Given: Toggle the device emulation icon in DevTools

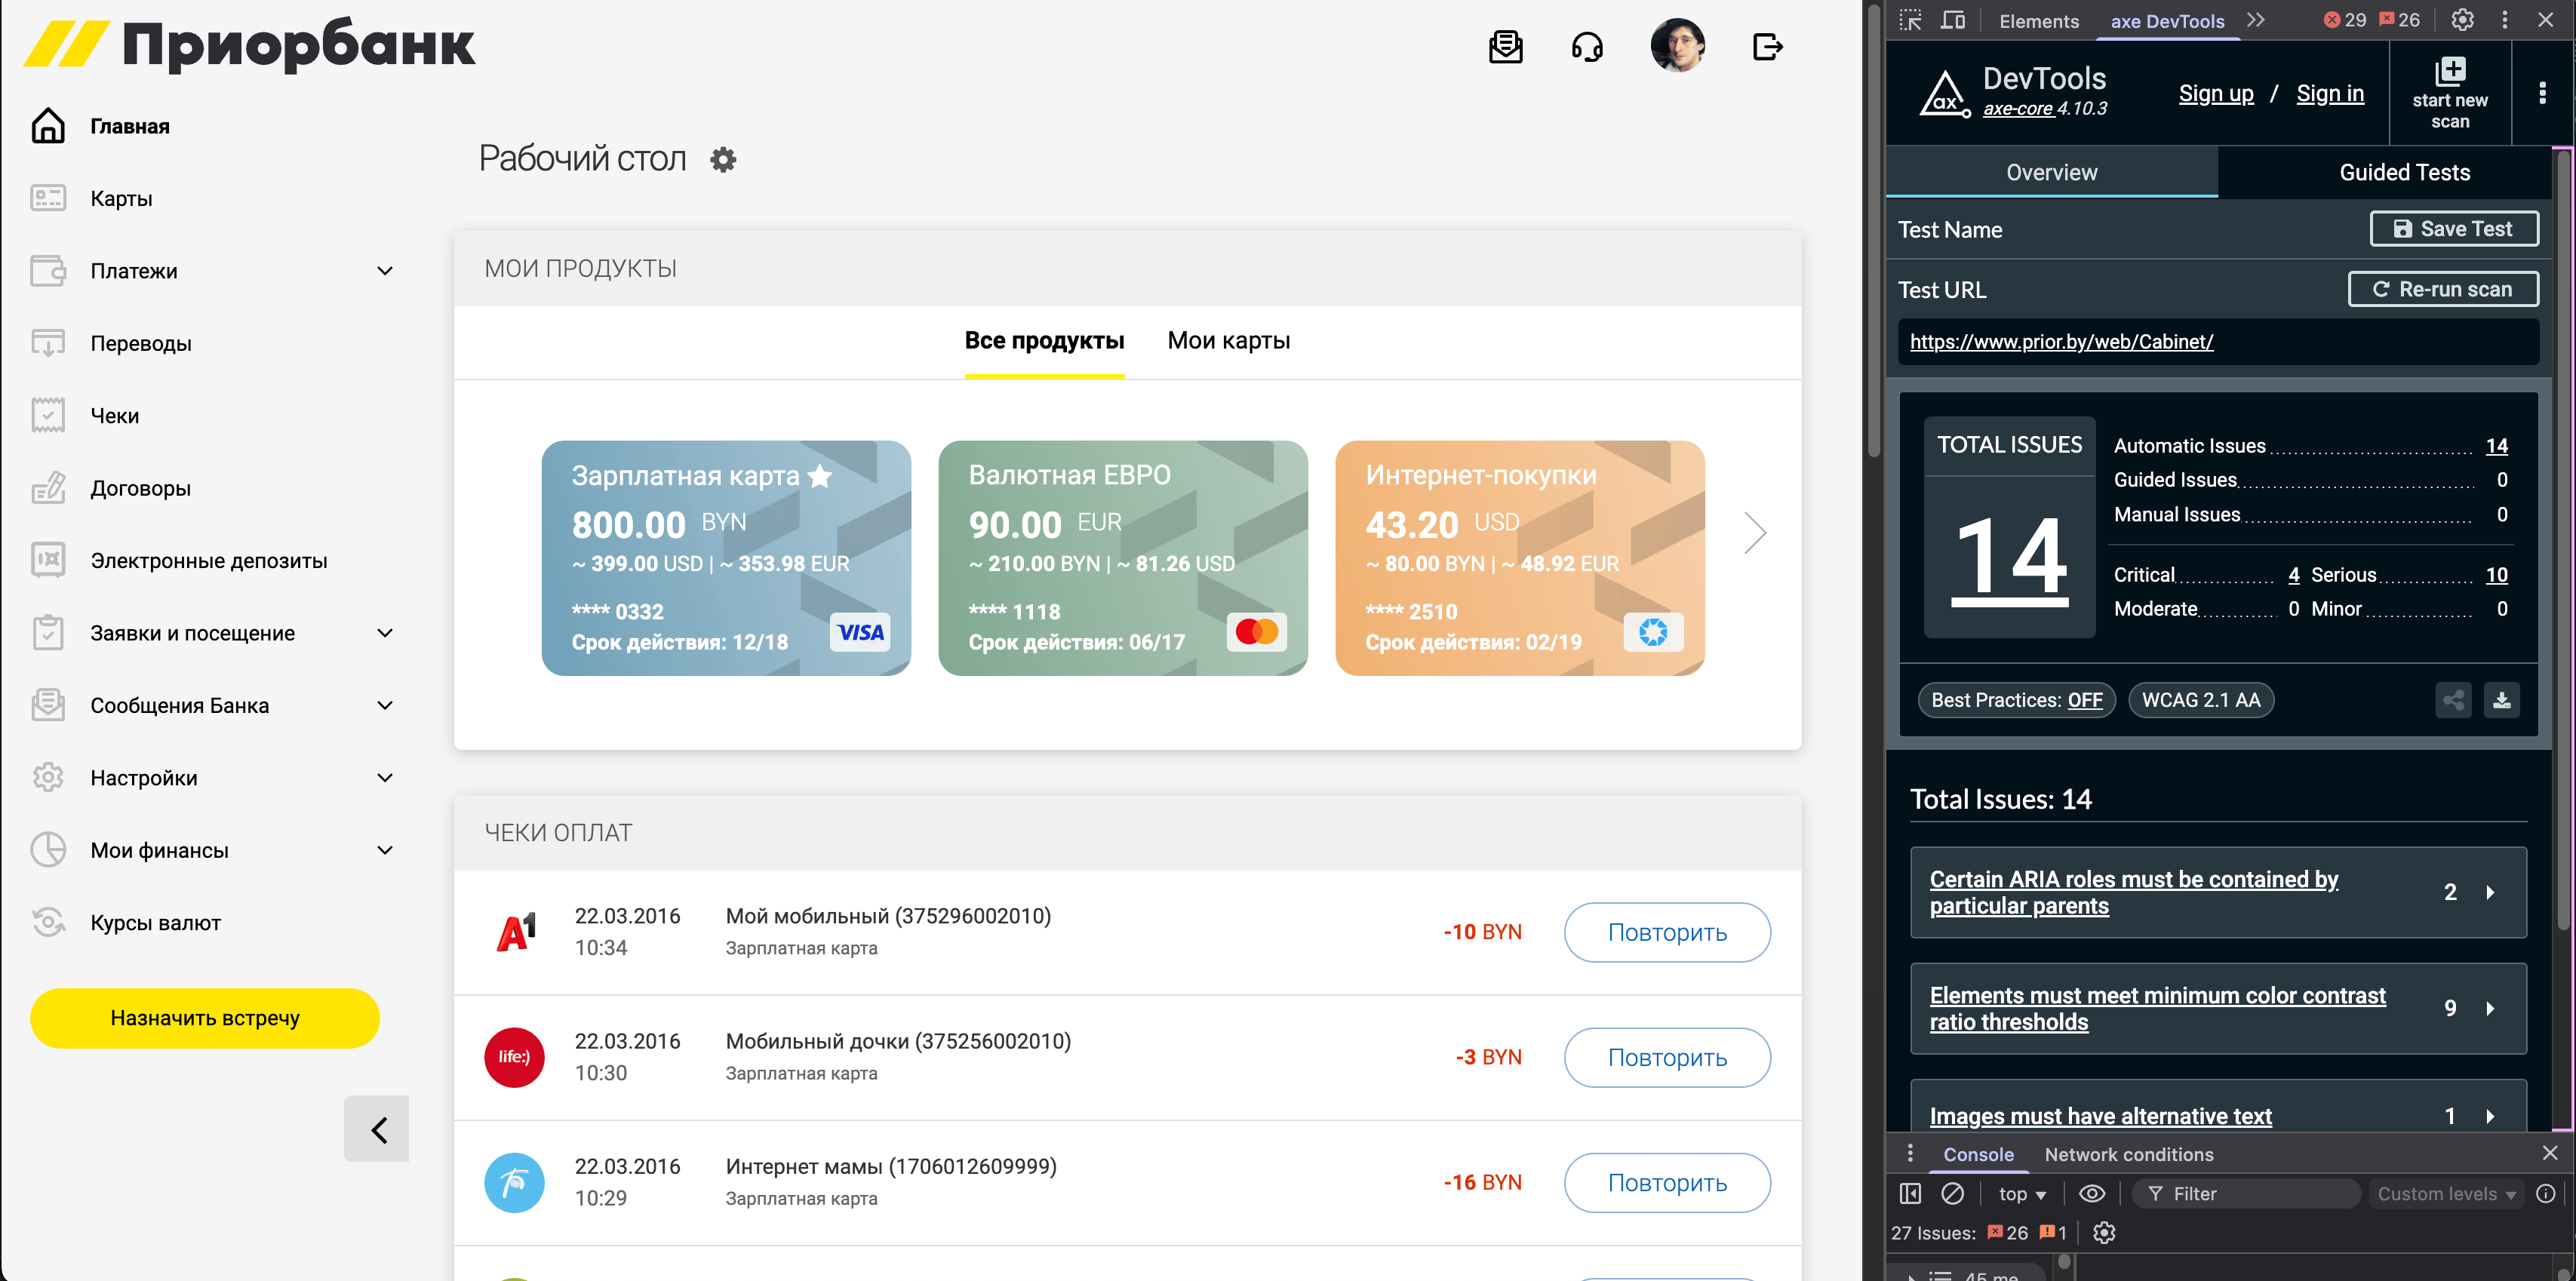Looking at the screenshot, I should point(1952,19).
